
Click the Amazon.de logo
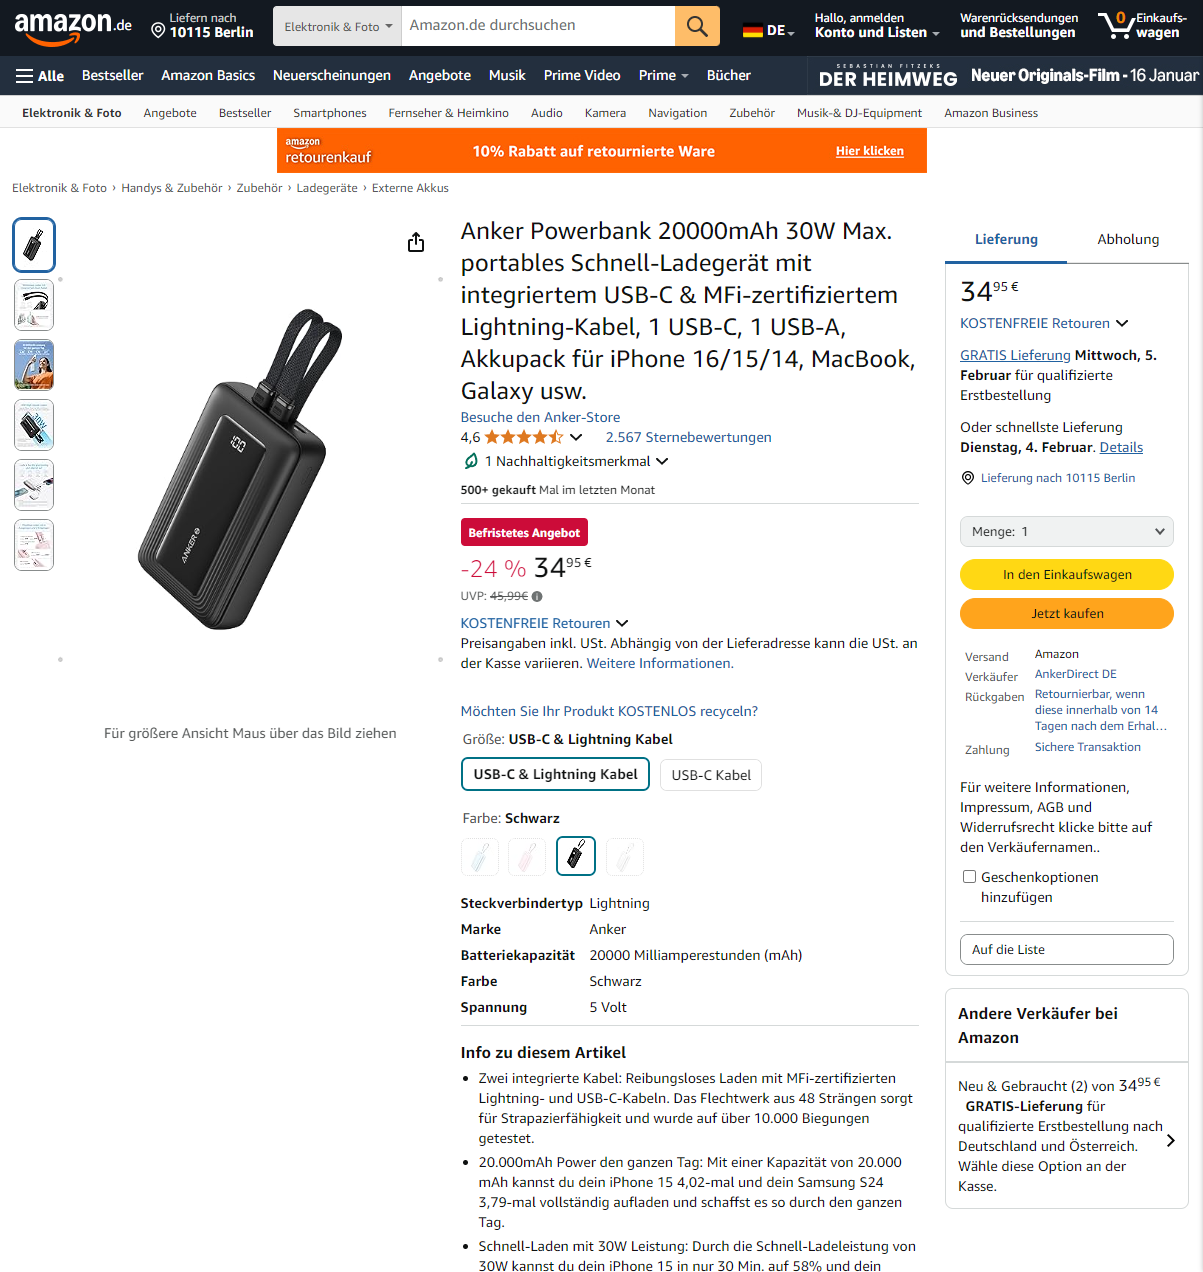(73, 27)
